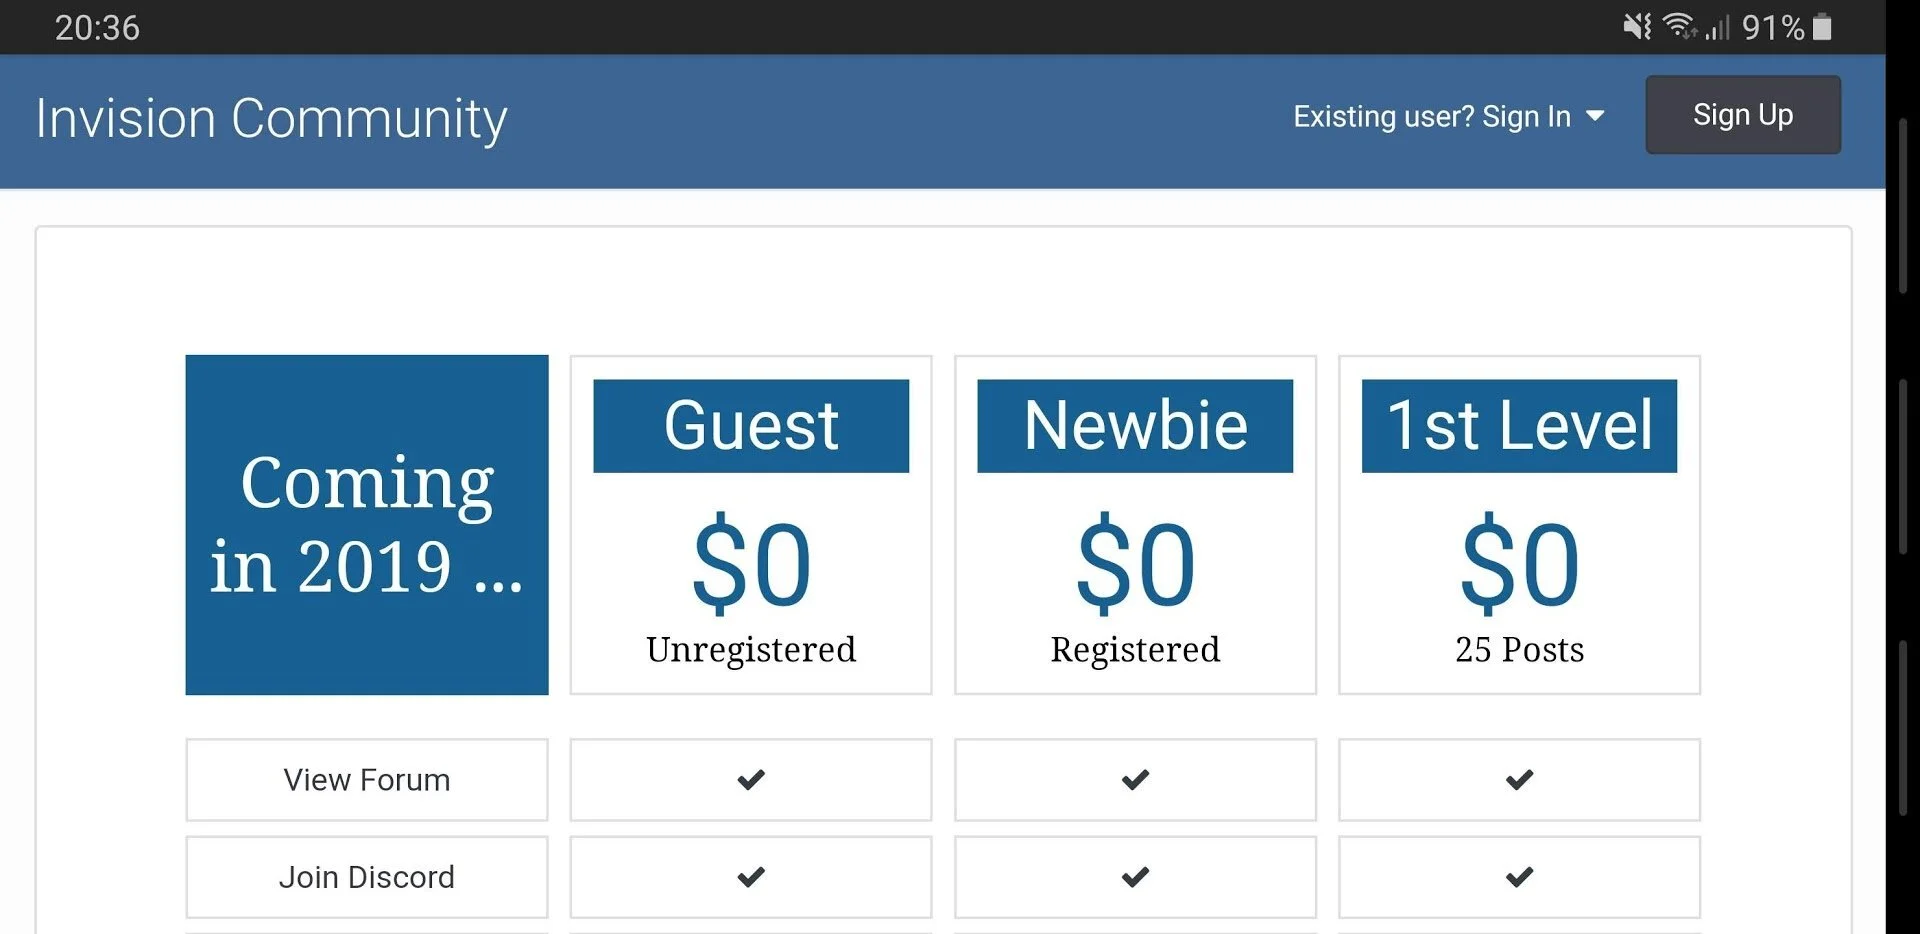Open the Invision Community home link

[x=271, y=118]
